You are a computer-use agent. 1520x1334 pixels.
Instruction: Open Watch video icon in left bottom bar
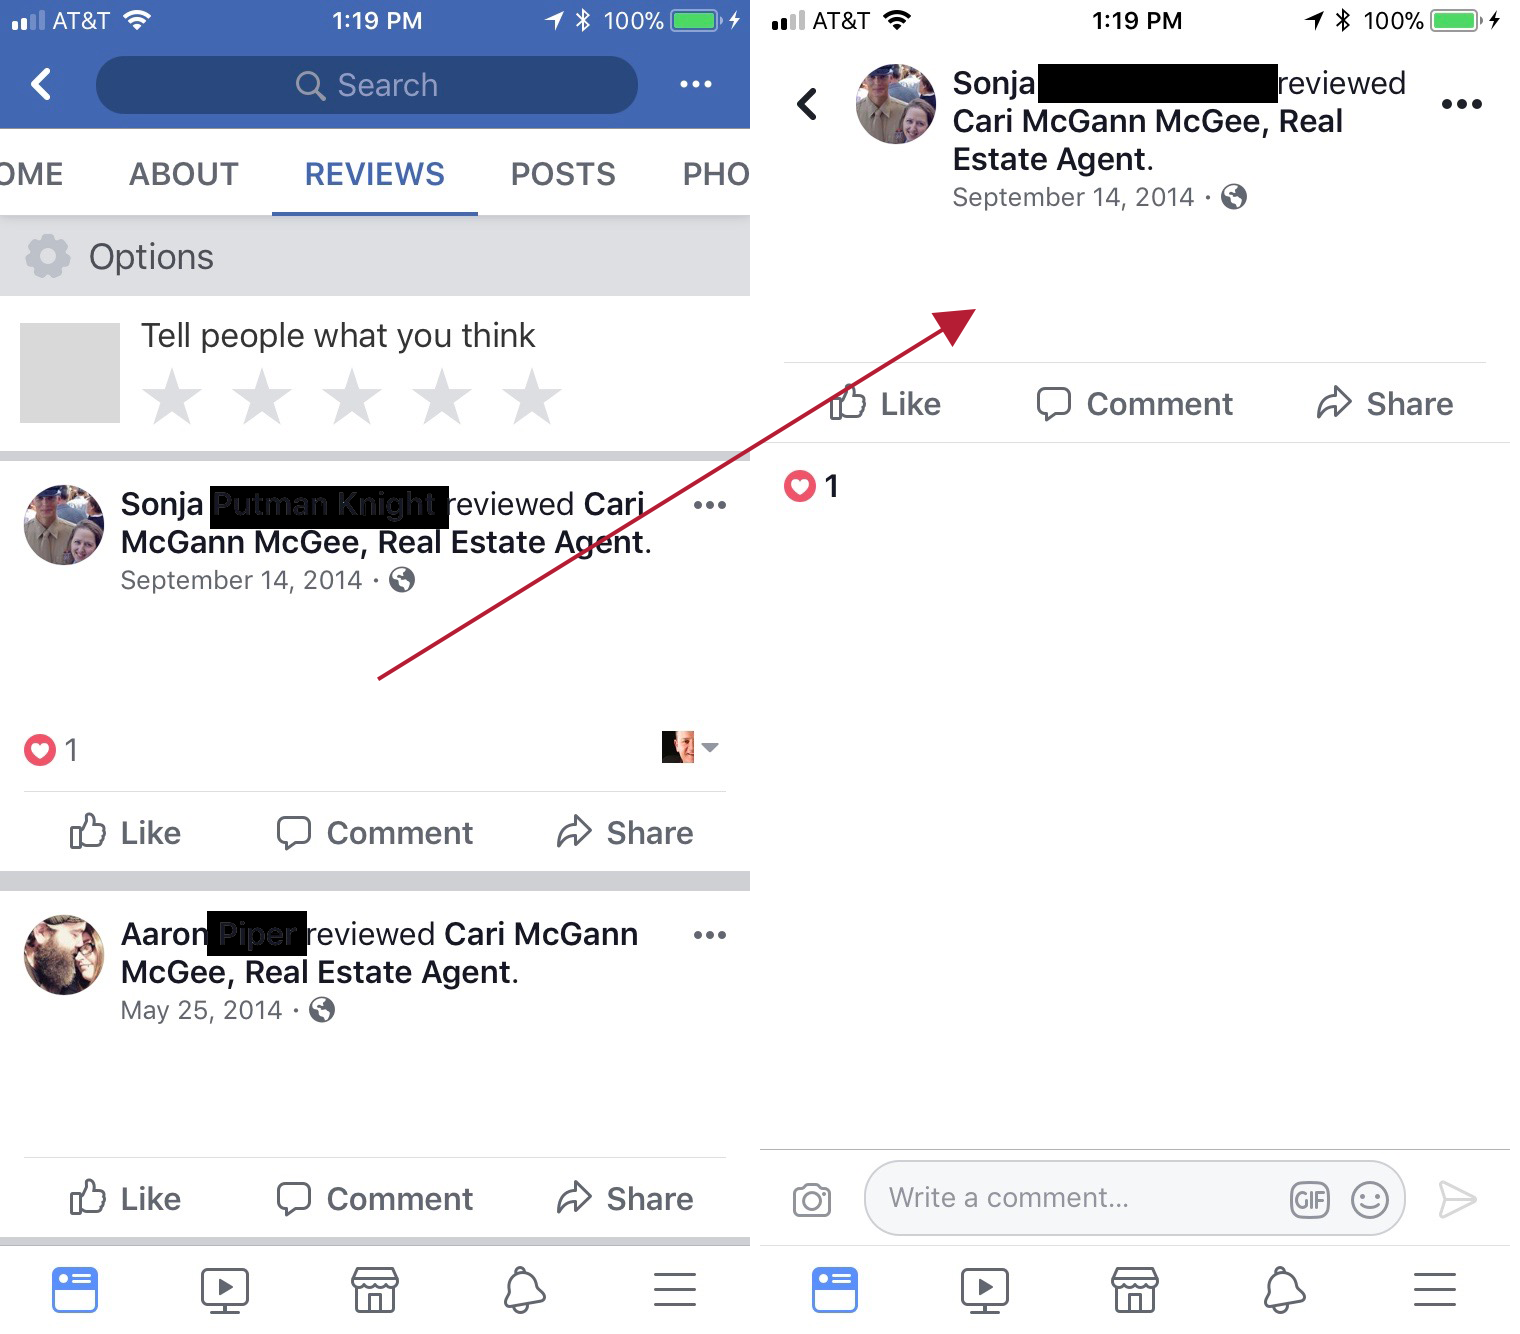[225, 1290]
